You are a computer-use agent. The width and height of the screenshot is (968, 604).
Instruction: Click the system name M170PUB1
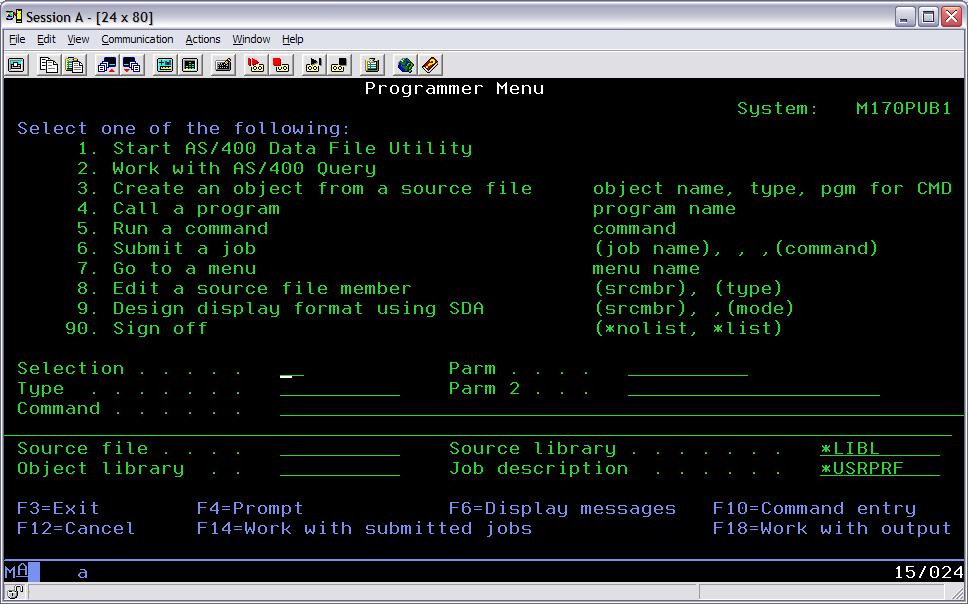pyautogui.click(x=904, y=109)
